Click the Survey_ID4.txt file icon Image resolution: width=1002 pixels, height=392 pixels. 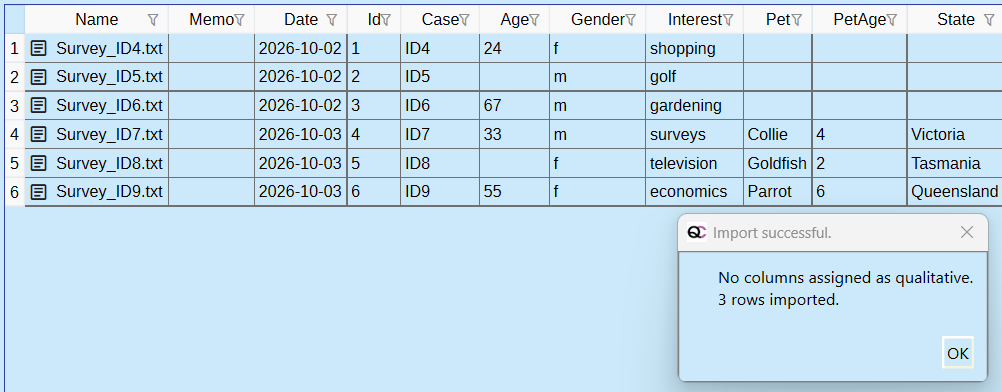pyautogui.click(x=39, y=48)
